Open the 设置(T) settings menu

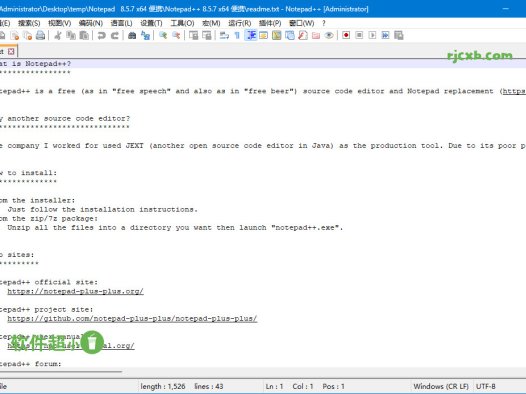pyautogui.click(x=151, y=23)
